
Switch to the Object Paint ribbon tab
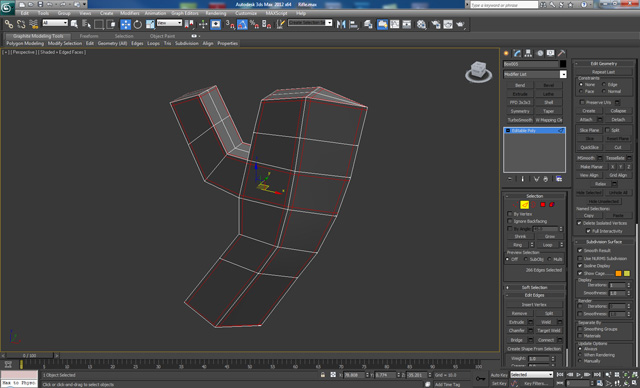162,36
